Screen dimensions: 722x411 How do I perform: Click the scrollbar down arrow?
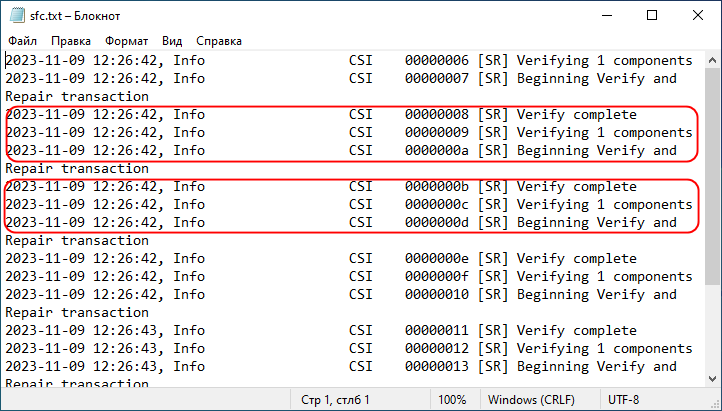pos(712,379)
